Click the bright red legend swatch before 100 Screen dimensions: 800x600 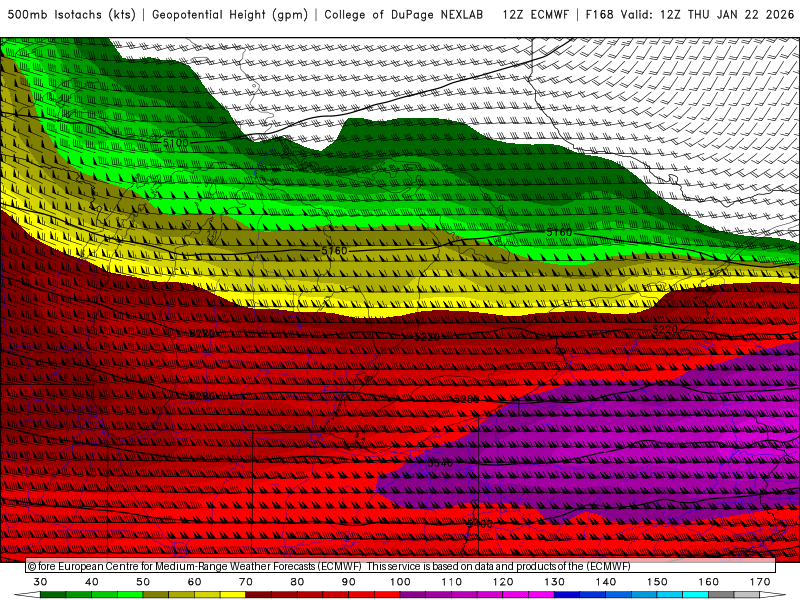[387, 595]
